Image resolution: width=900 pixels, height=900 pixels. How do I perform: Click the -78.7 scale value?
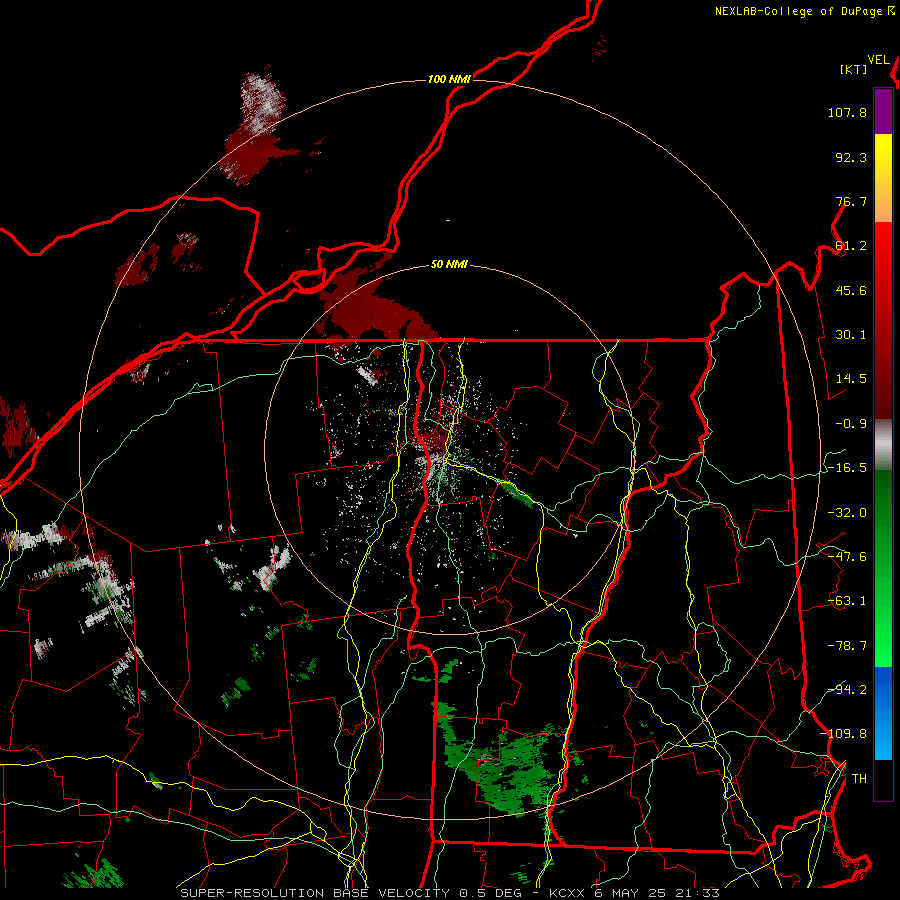(x=847, y=646)
